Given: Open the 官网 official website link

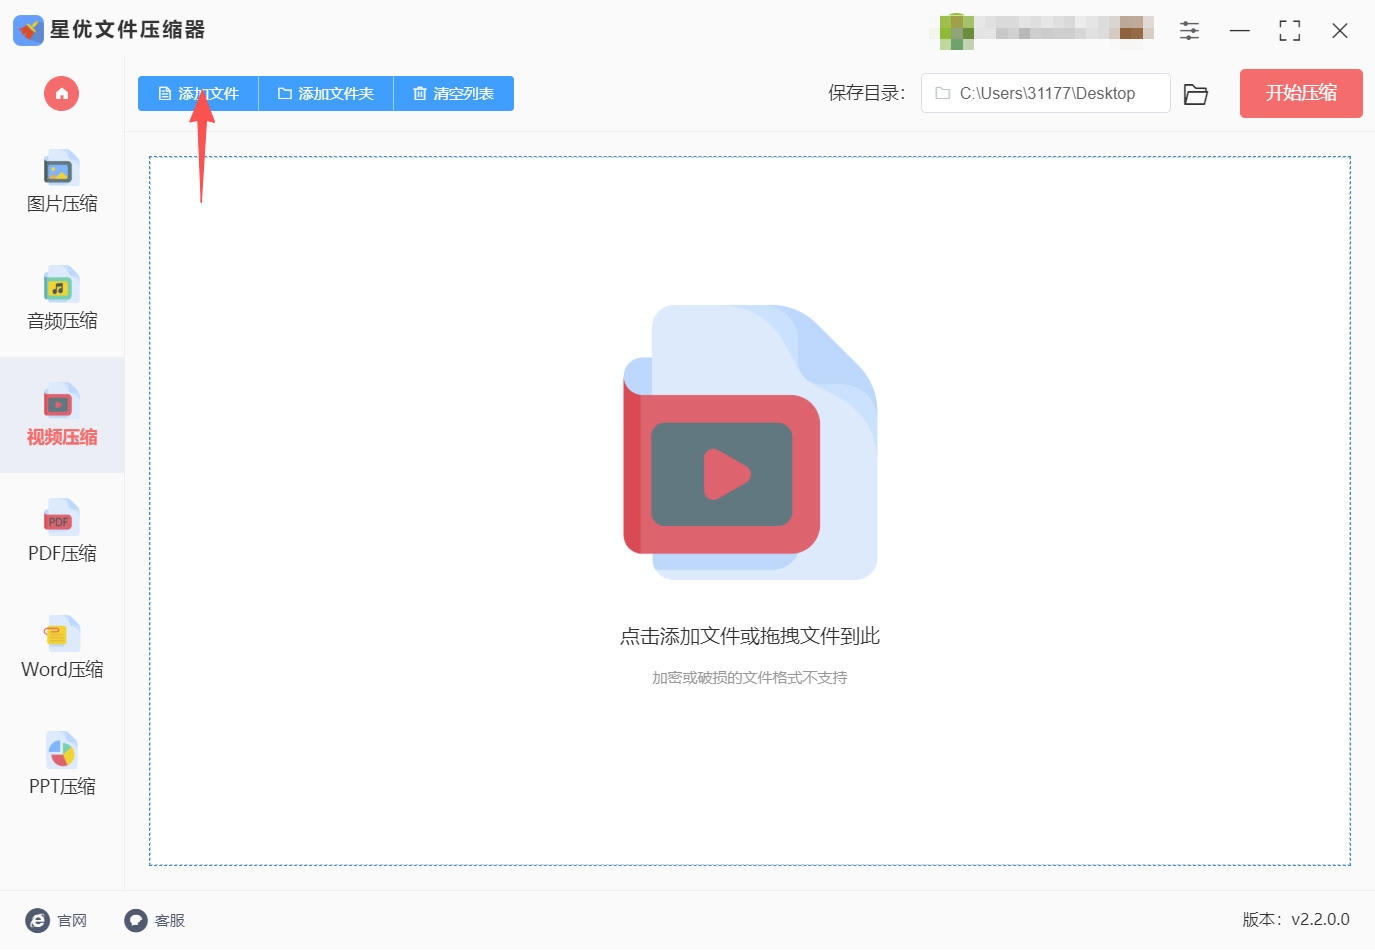Looking at the screenshot, I should [56, 921].
